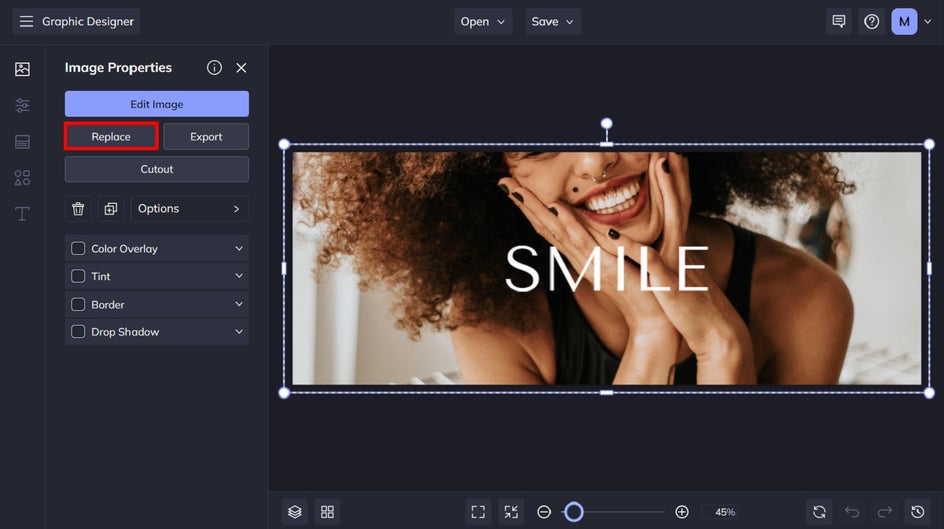This screenshot has height=529, width=944.
Task: Open the Customize sliders sidebar icon
Action: click(22, 105)
